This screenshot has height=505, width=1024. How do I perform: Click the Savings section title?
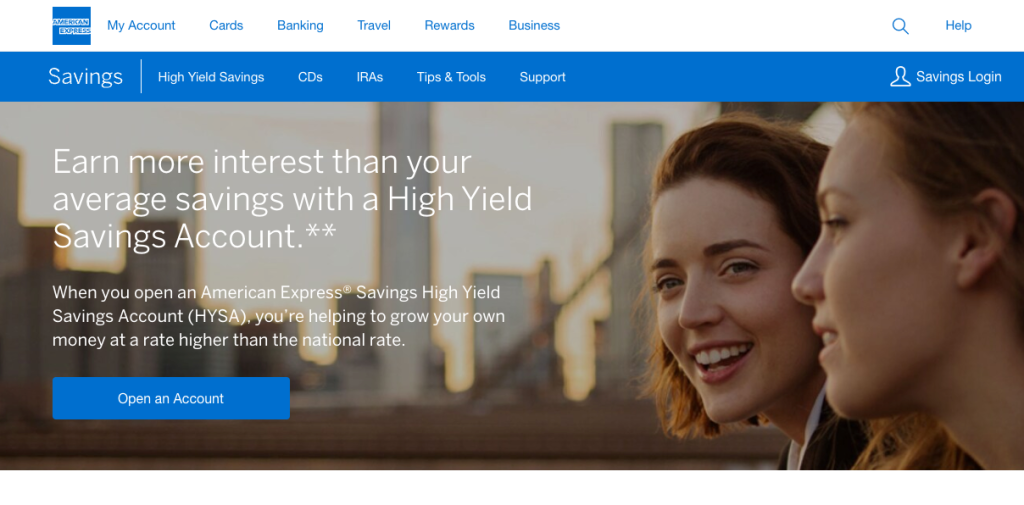(85, 76)
